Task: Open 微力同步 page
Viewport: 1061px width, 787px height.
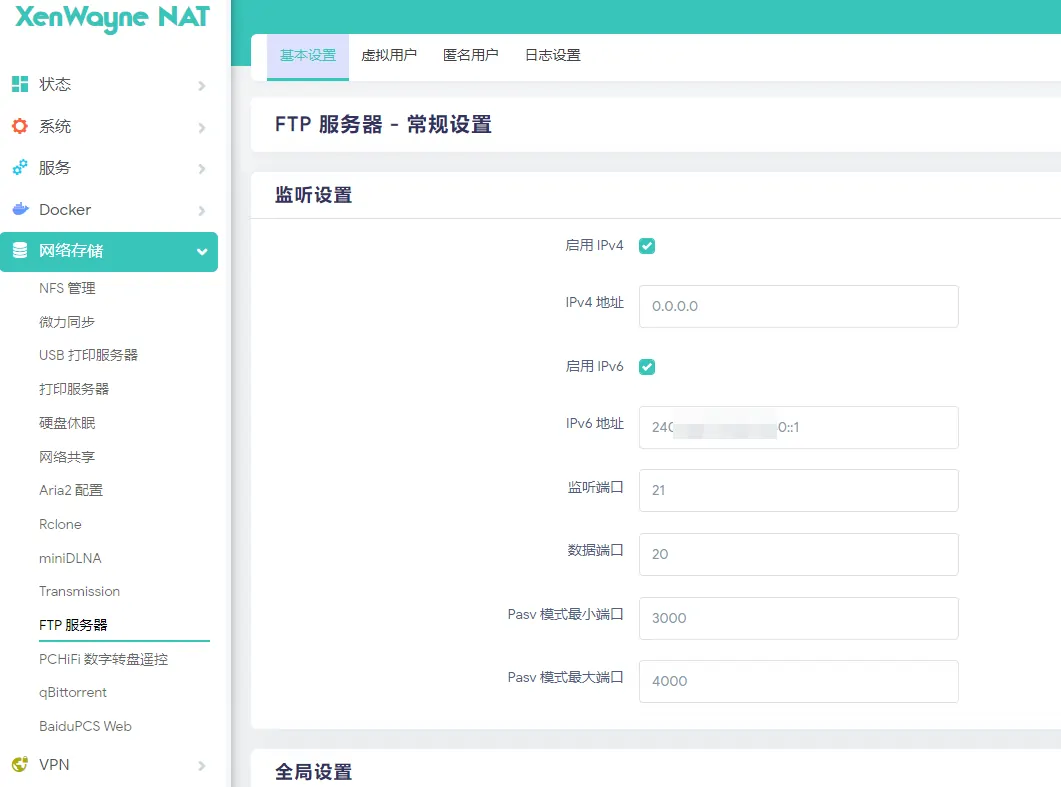Action: (67, 322)
